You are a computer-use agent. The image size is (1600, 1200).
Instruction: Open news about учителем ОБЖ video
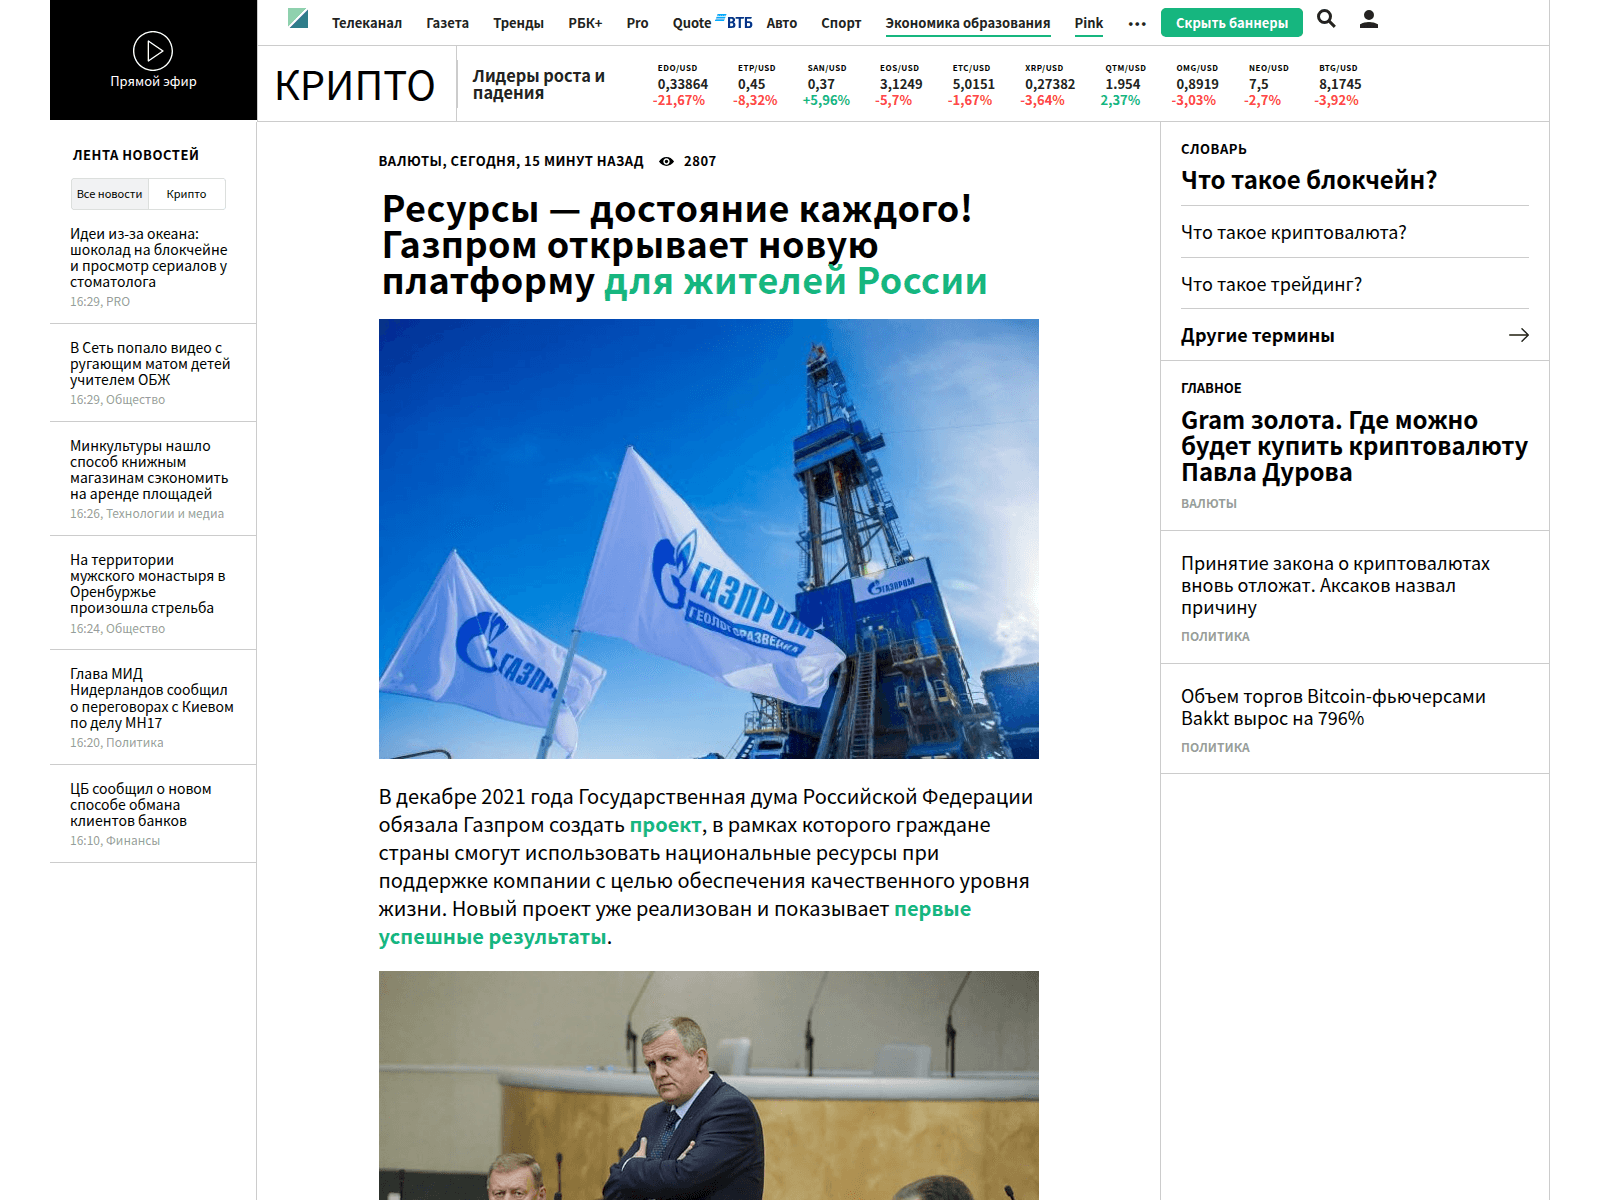150,364
